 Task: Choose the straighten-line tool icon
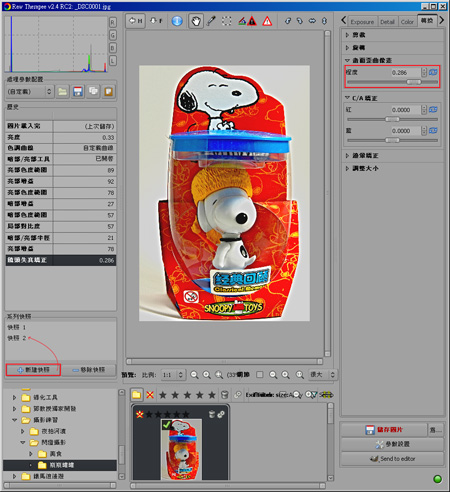242,21
